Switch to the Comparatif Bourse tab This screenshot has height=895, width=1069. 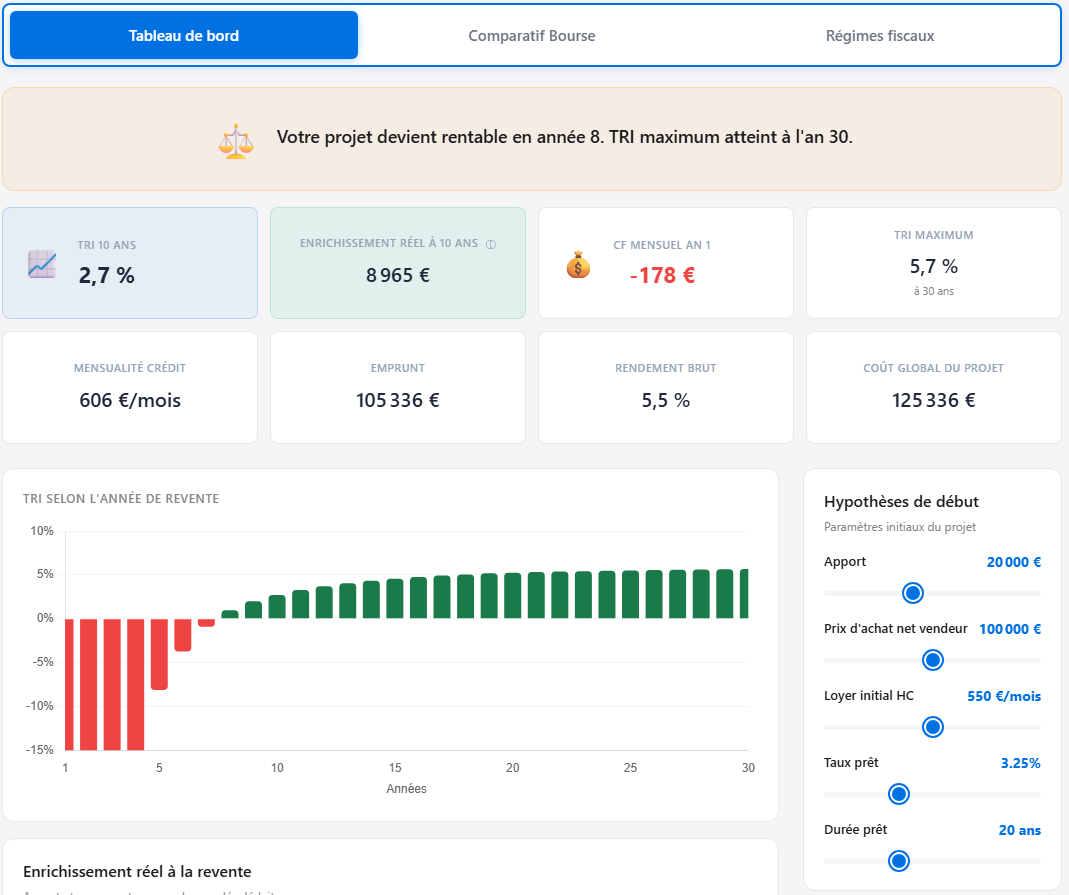click(531, 35)
